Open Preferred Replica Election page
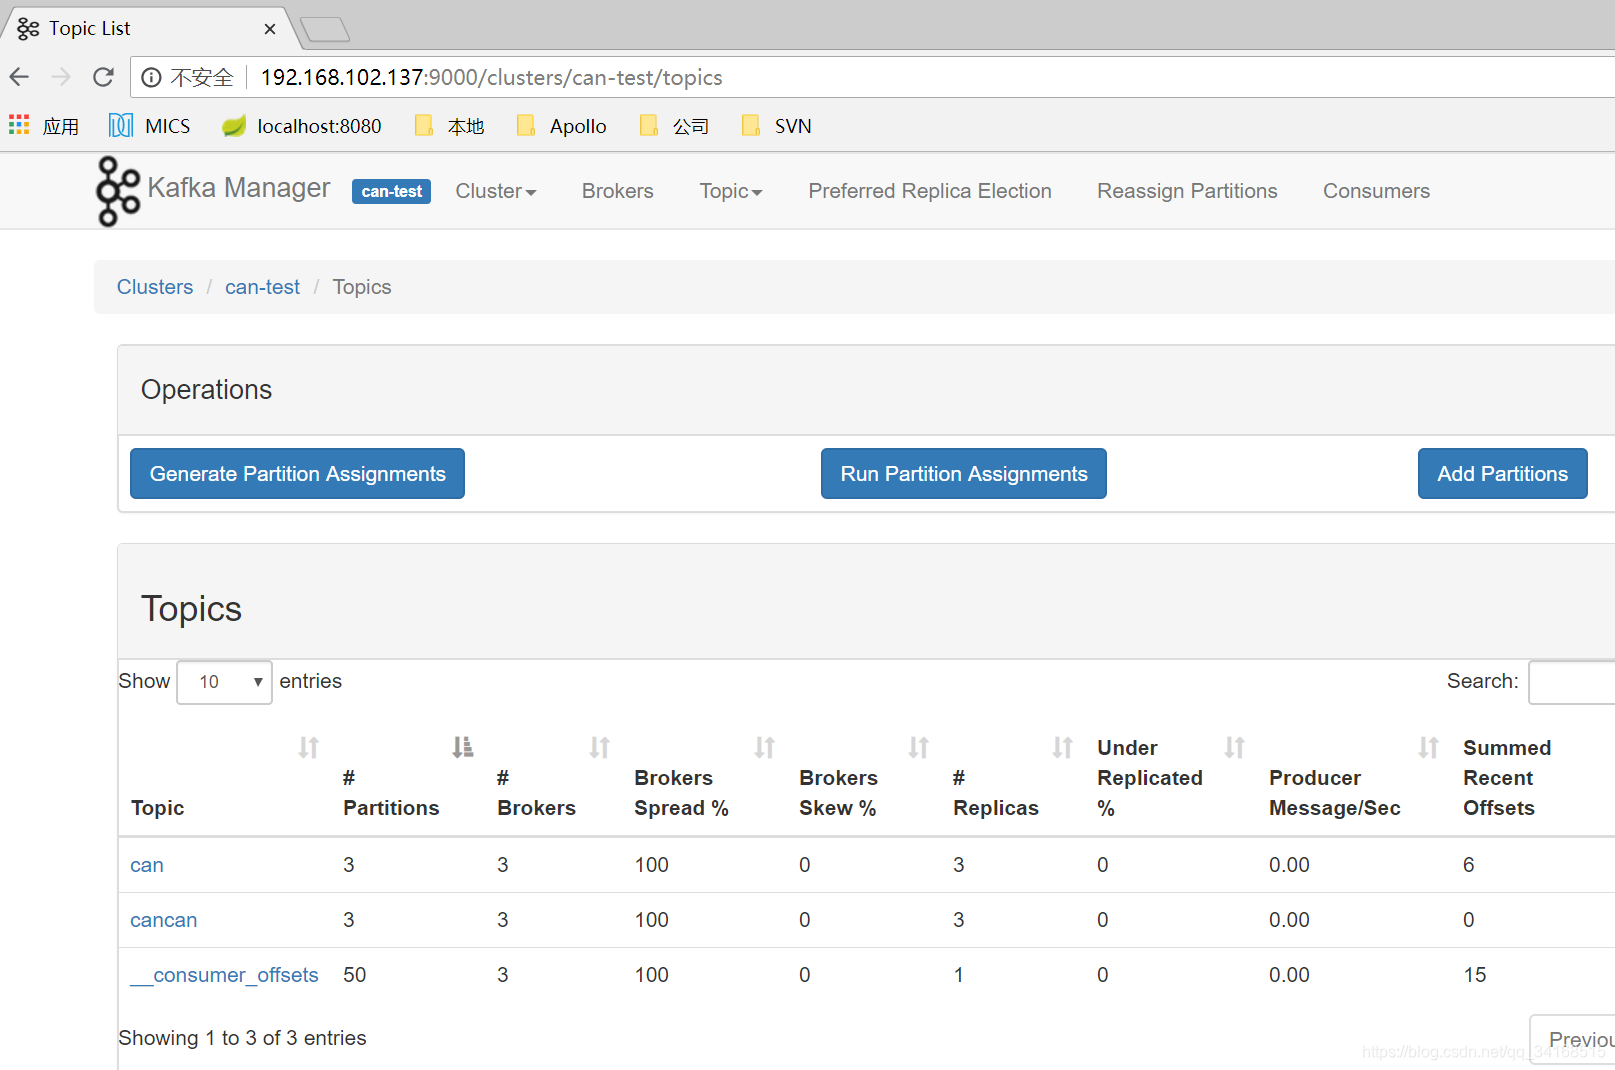The image size is (1615, 1070). coord(930,191)
